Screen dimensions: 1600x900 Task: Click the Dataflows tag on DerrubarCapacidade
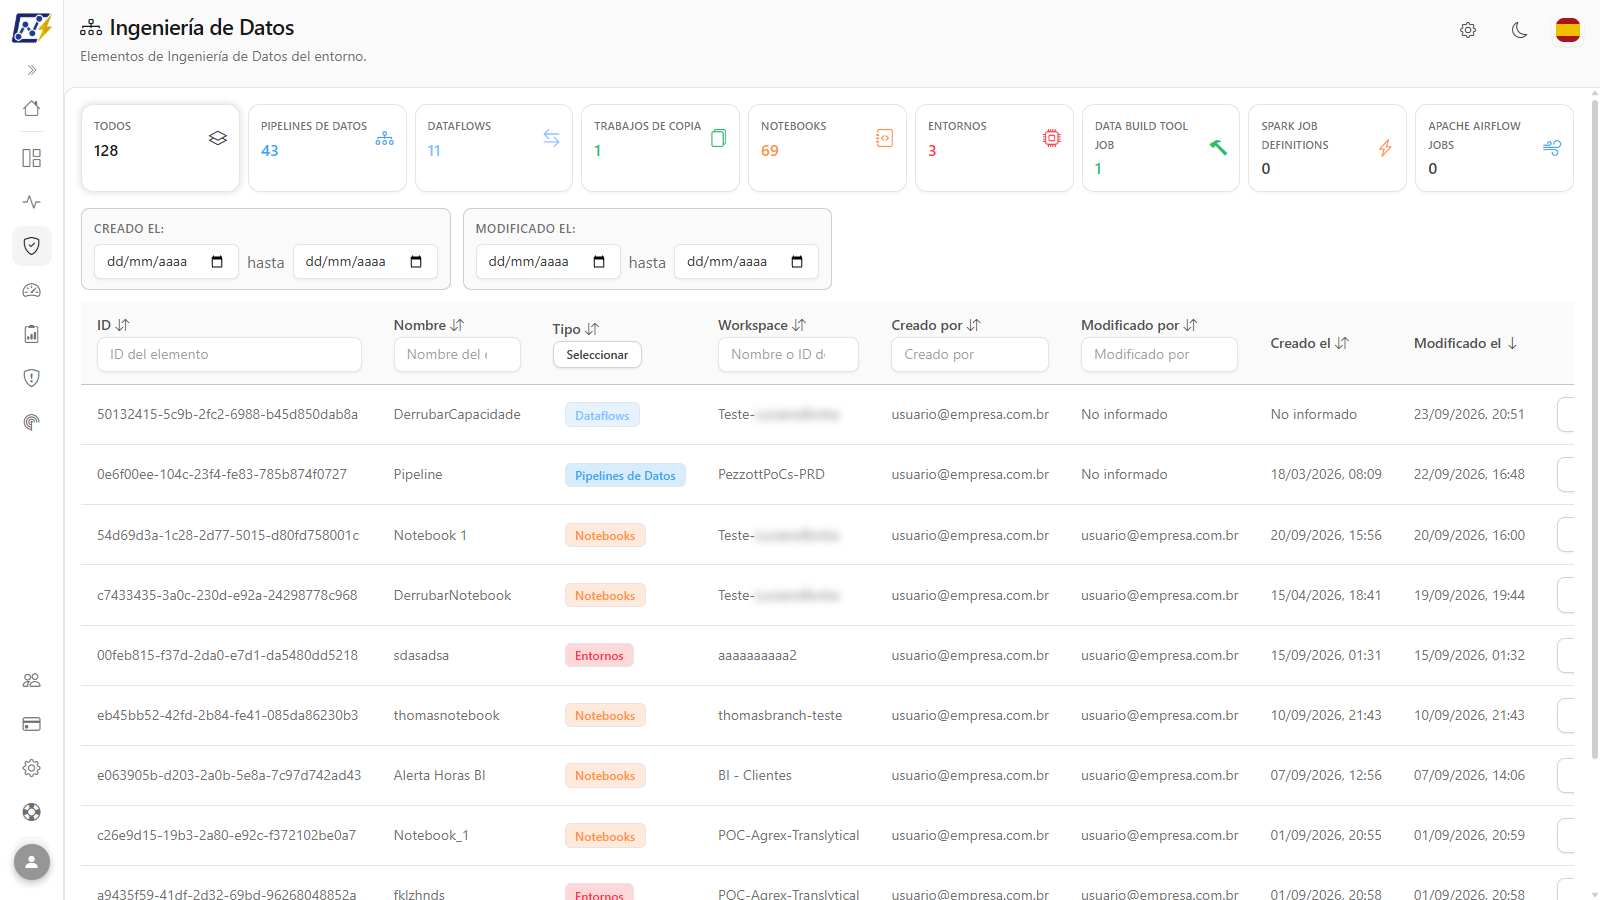[602, 415]
